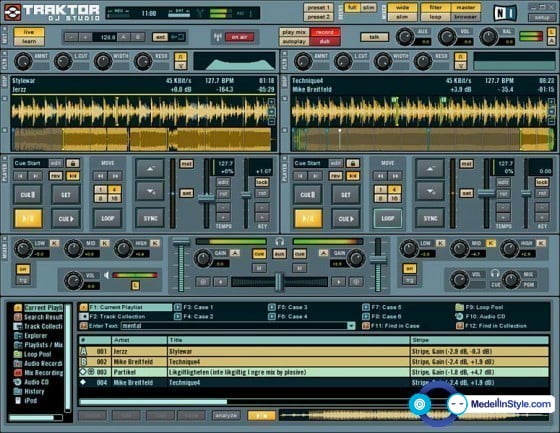Click the Deck A play/pause button
560x433 pixels.
[28, 218]
